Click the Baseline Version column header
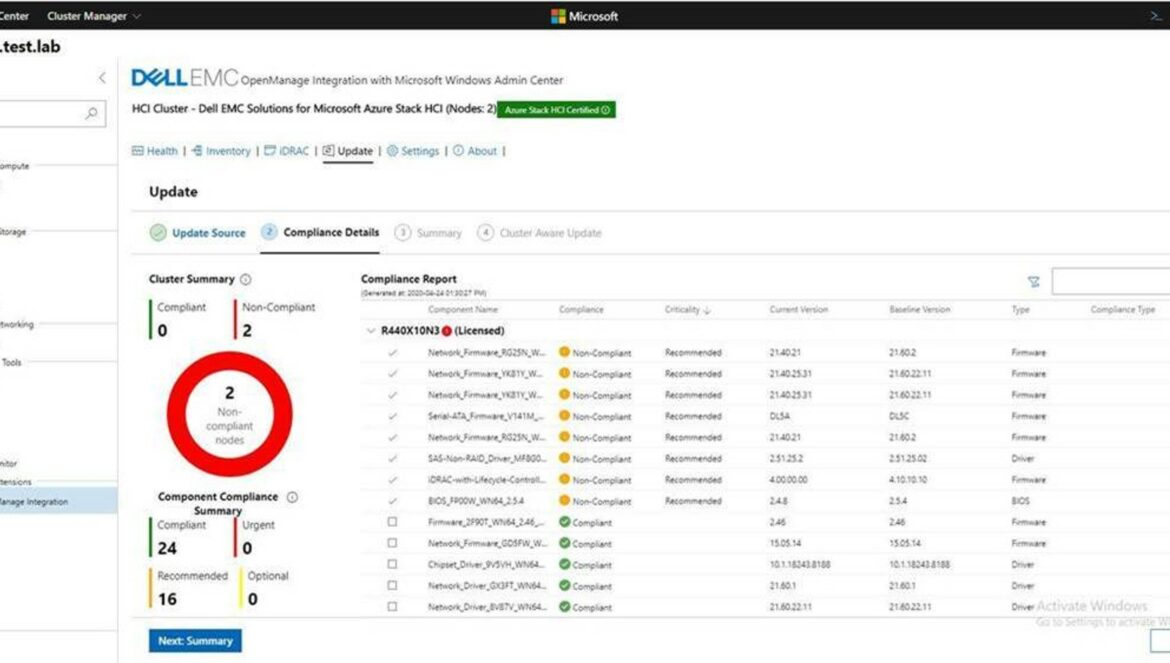Image resolution: width=1170 pixels, height=663 pixels. pos(919,309)
